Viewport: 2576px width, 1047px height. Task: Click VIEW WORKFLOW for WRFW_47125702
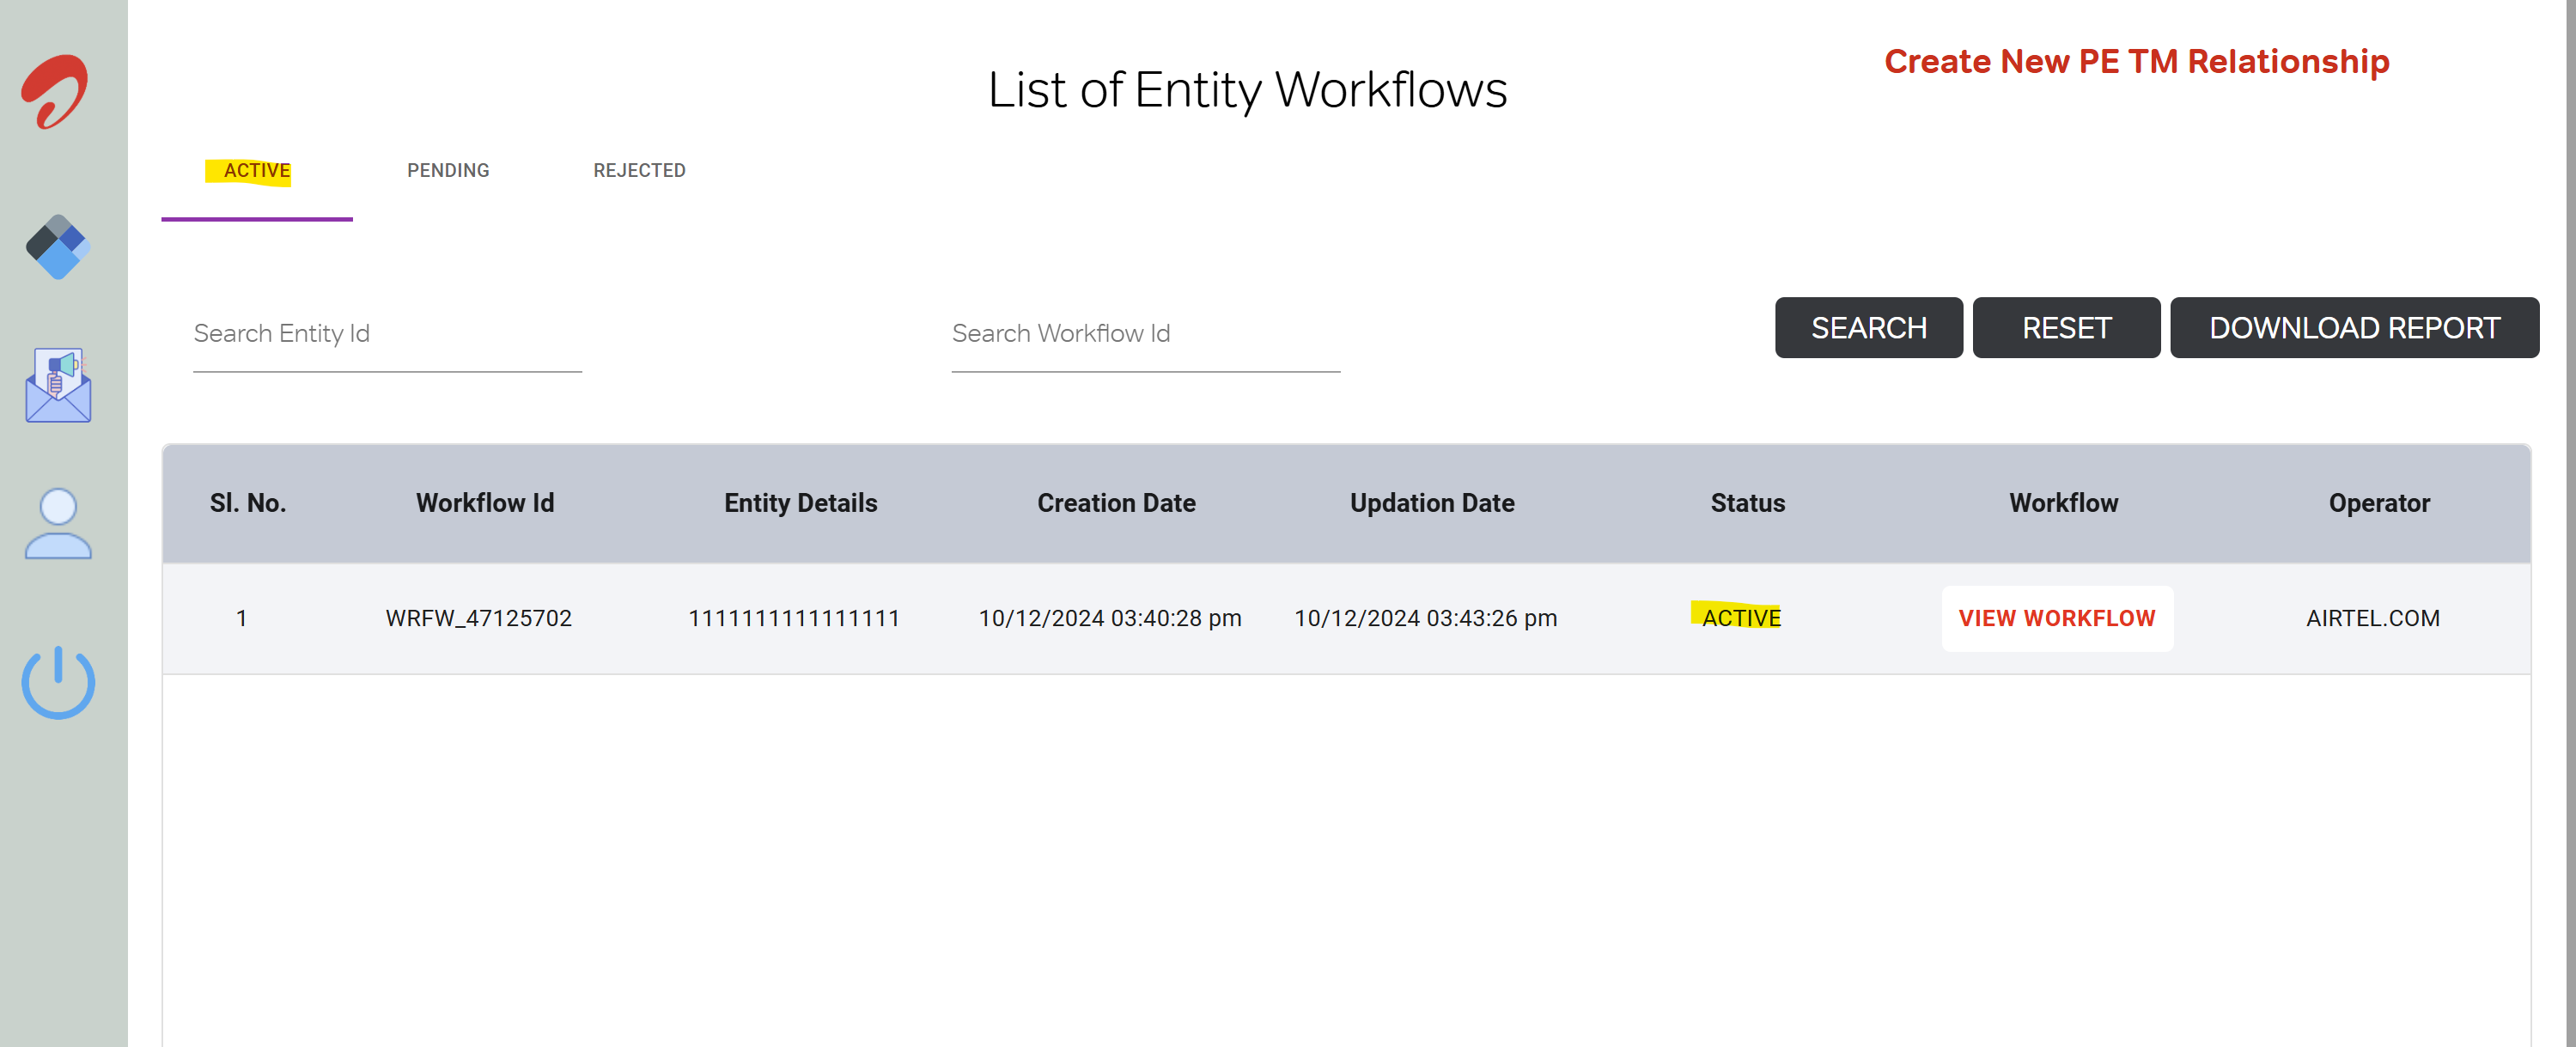point(2057,619)
